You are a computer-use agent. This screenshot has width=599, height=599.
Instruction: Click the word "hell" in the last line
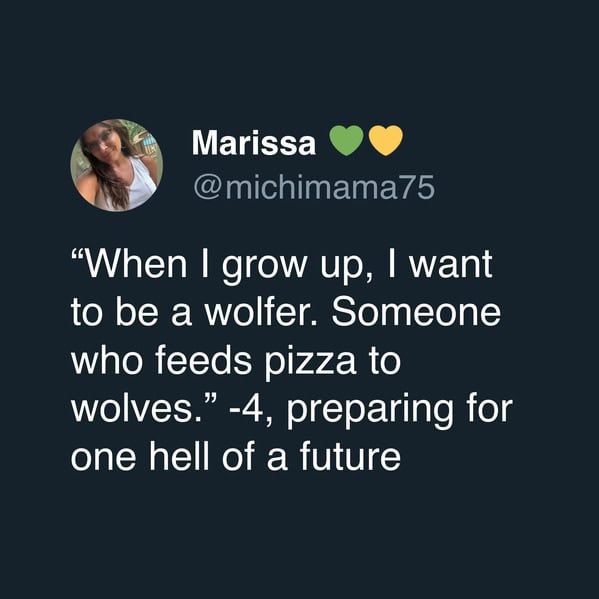(179, 457)
